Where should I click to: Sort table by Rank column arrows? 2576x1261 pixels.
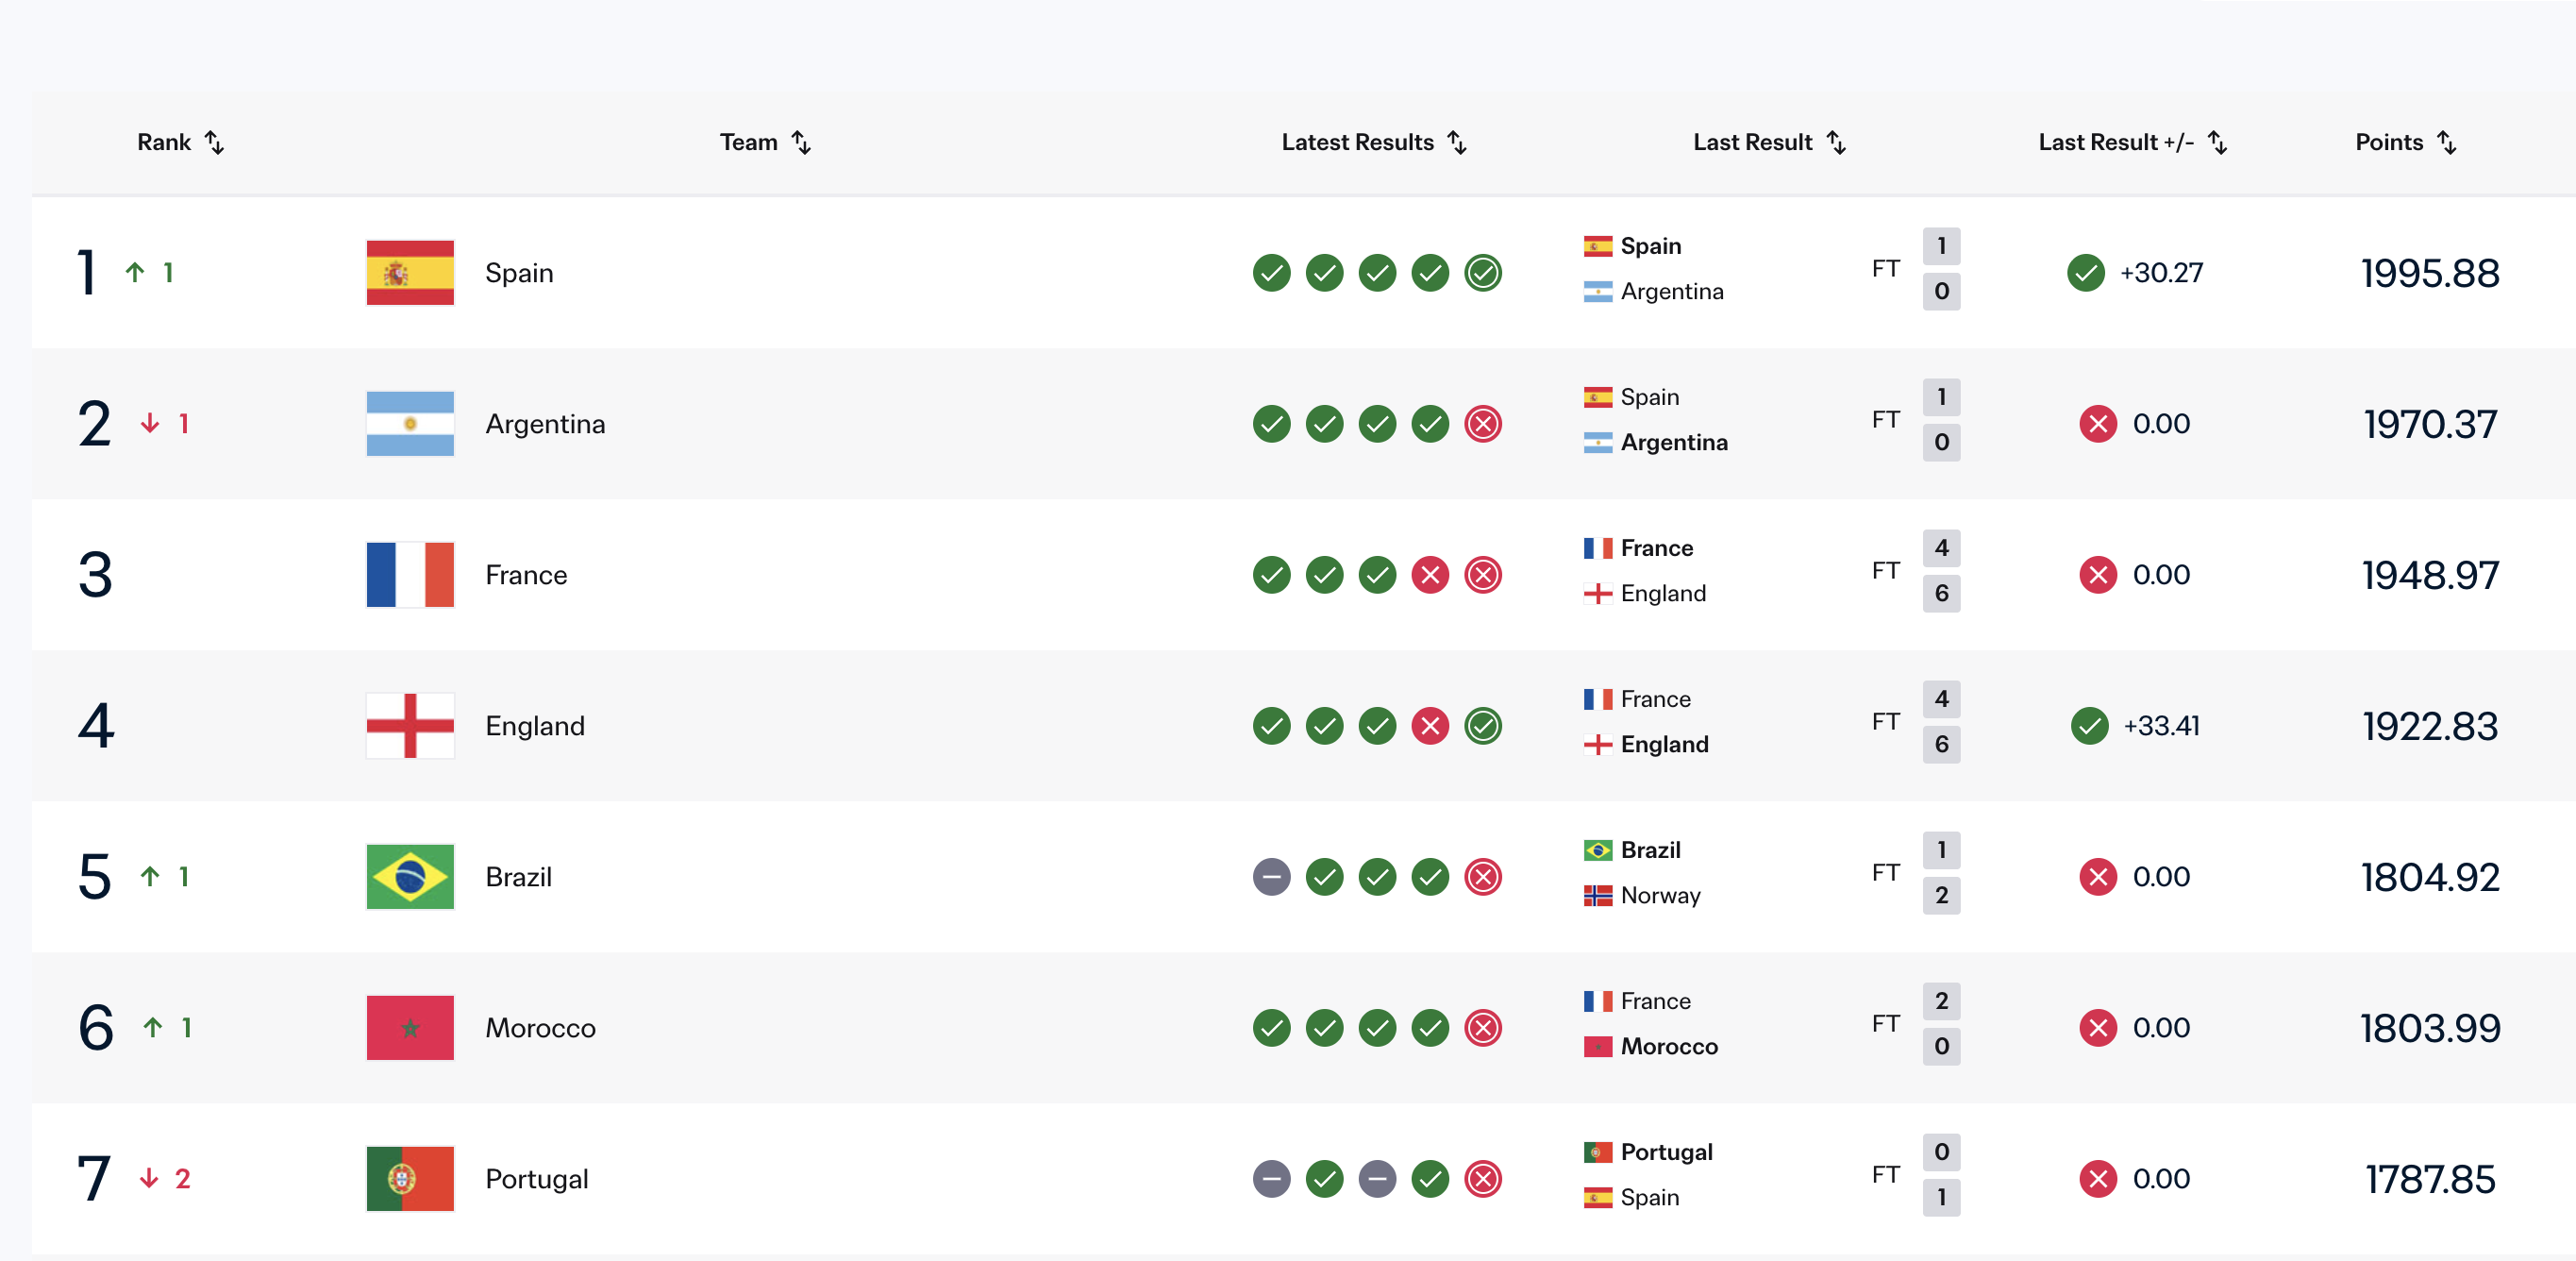pos(215,142)
